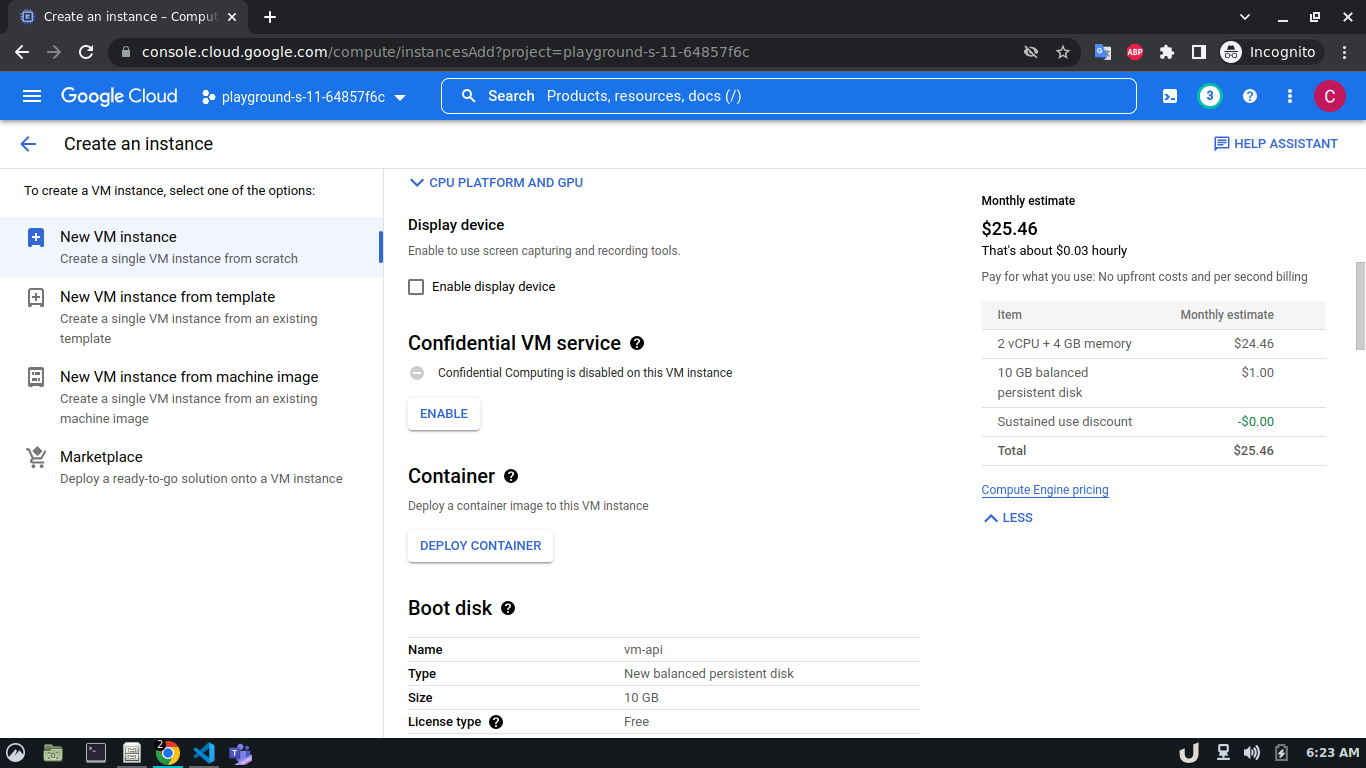The width and height of the screenshot is (1366, 768).
Task: Click New balanced persistent disk type value
Action: tap(709, 674)
